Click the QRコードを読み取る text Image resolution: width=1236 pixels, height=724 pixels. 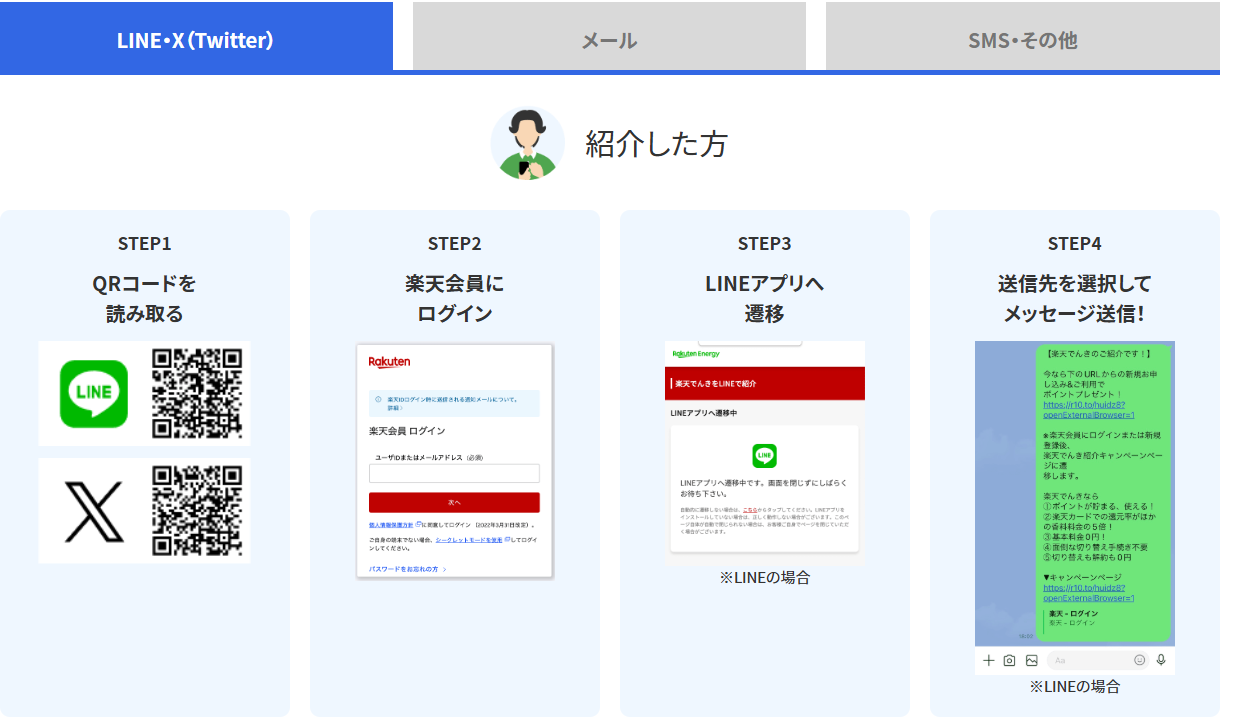[x=145, y=298]
